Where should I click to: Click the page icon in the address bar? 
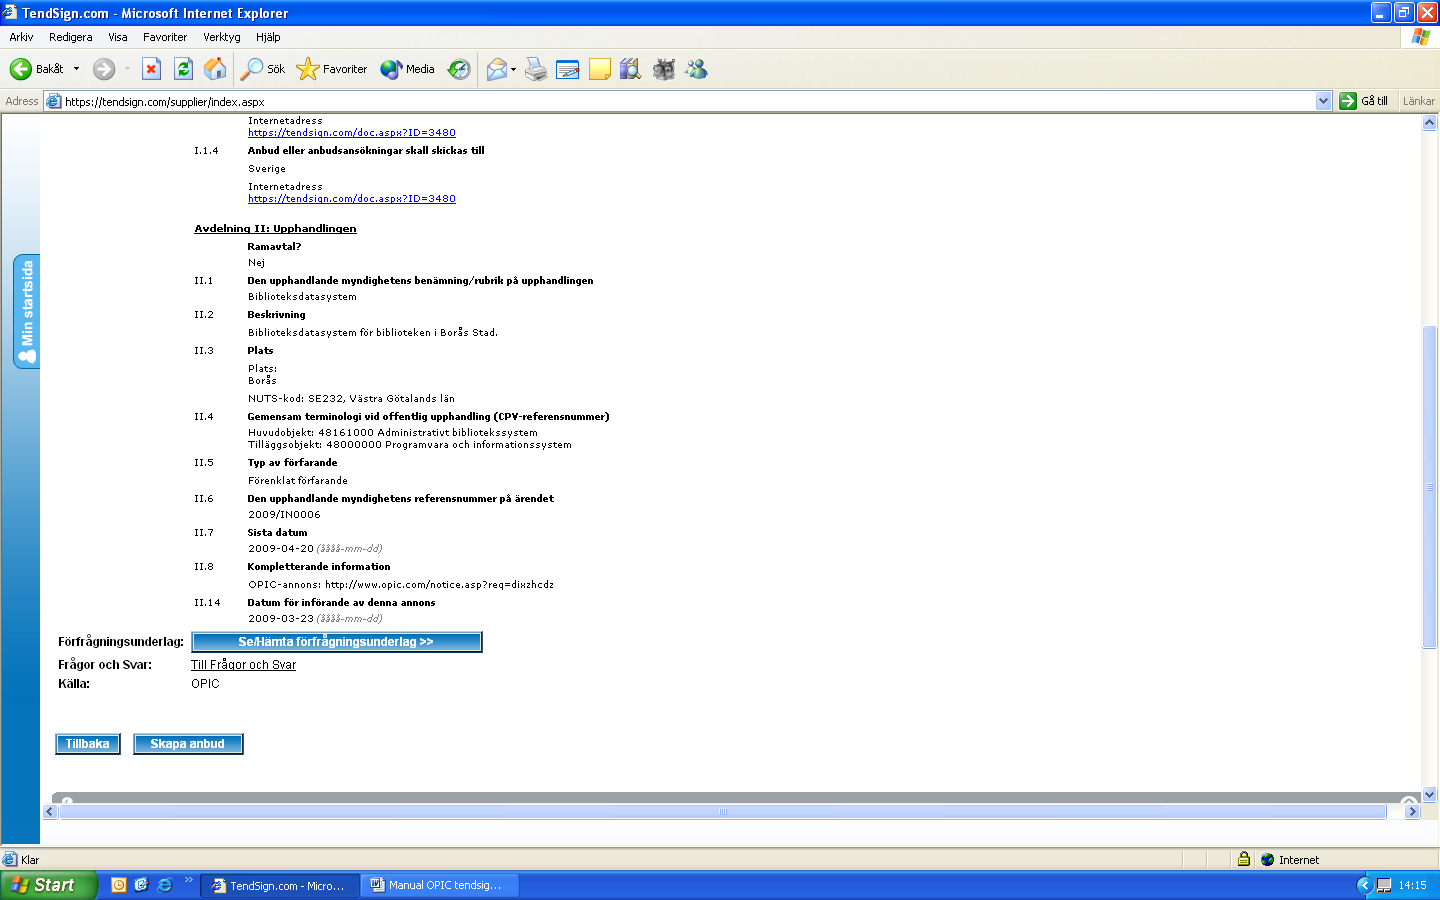pyautogui.click(x=54, y=101)
